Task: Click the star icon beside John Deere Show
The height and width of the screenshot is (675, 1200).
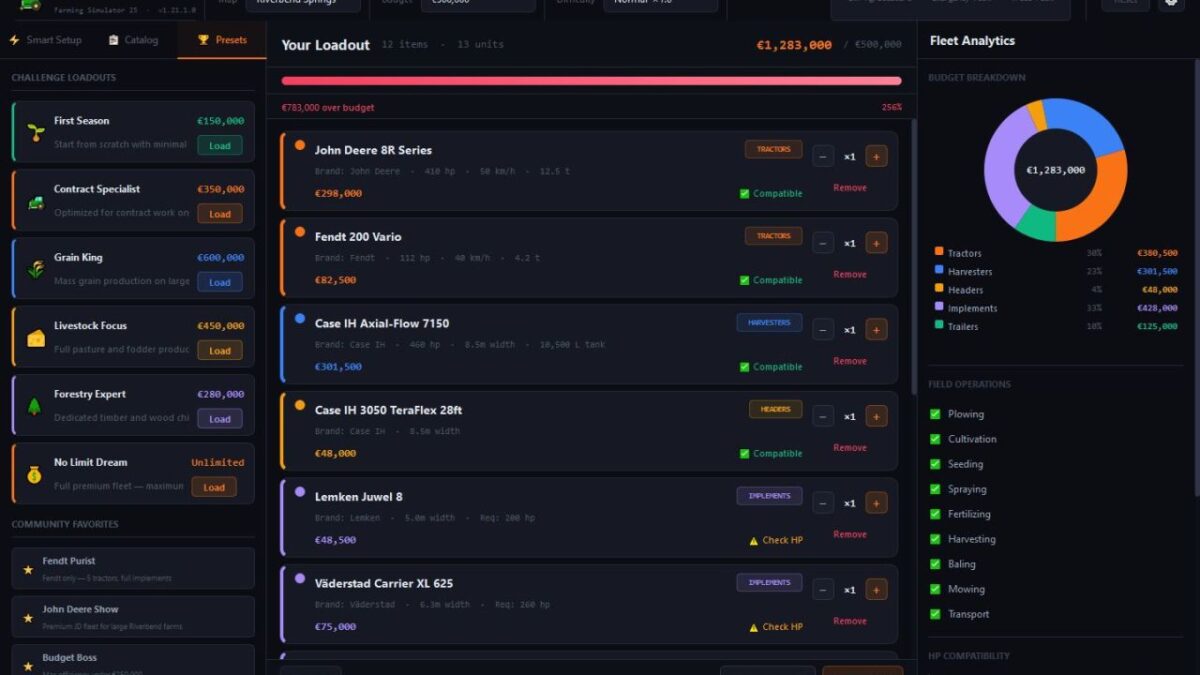Action: point(28,618)
